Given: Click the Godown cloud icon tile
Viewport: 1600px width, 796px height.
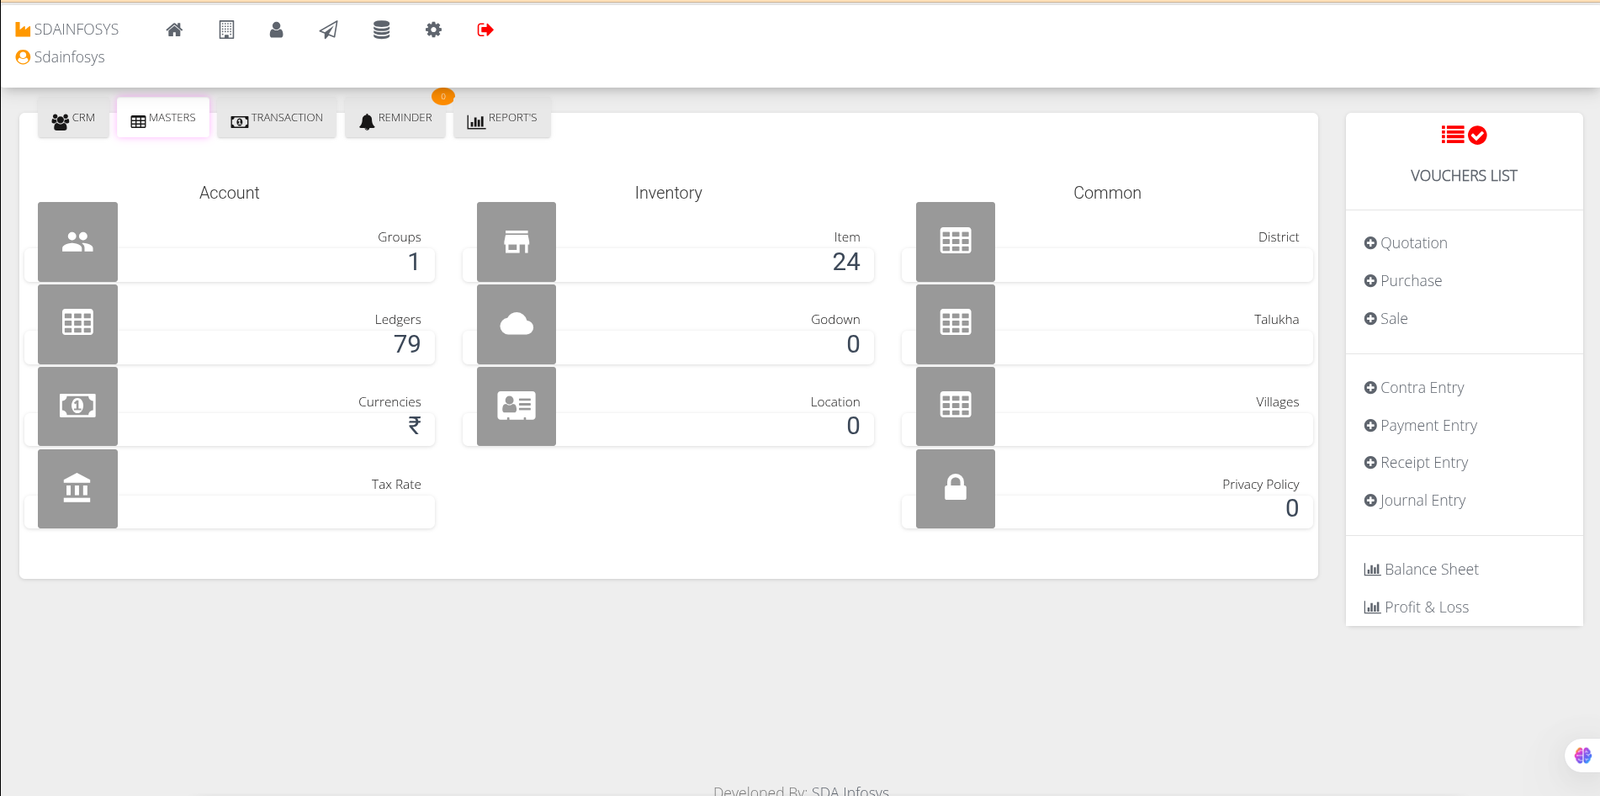Looking at the screenshot, I should tap(516, 324).
